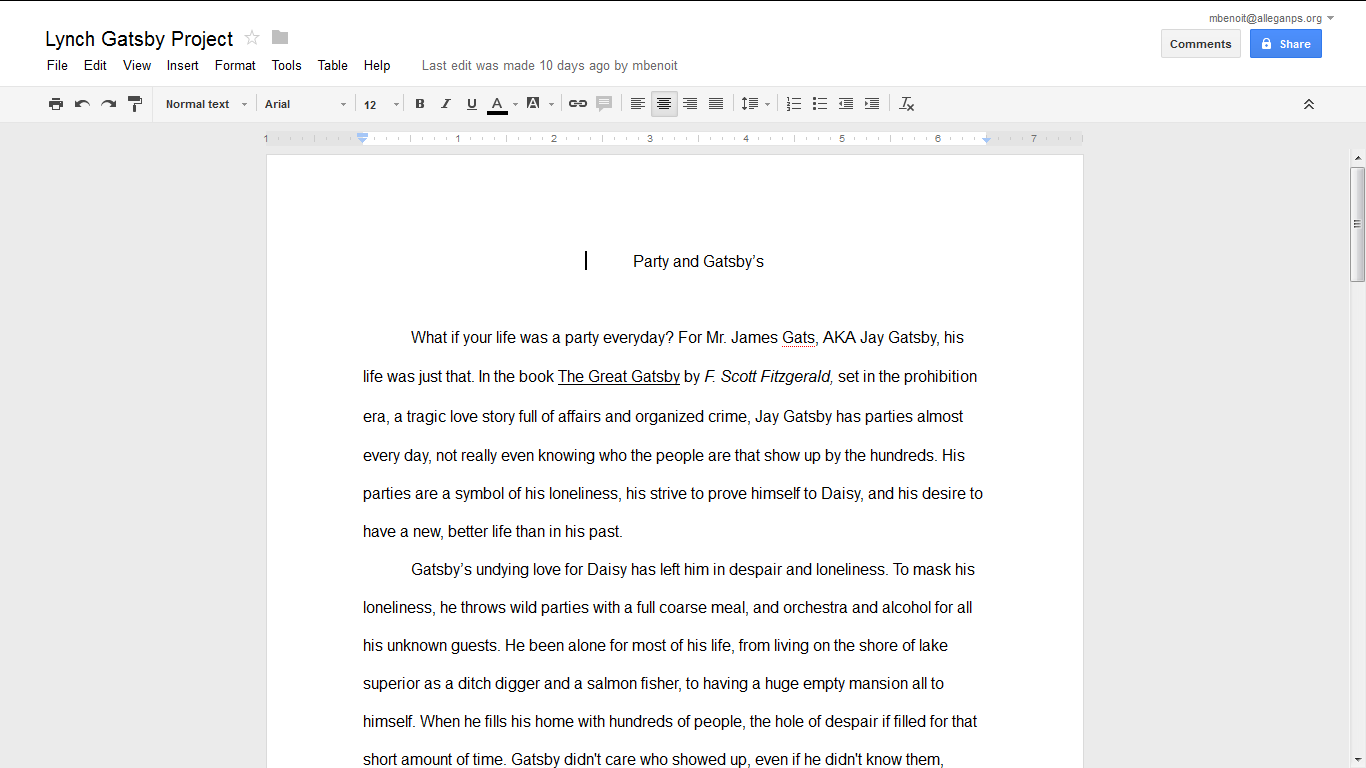Image resolution: width=1366 pixels, height=768 pixels.
Task: Toggle underline formatting
Action: 472,104
